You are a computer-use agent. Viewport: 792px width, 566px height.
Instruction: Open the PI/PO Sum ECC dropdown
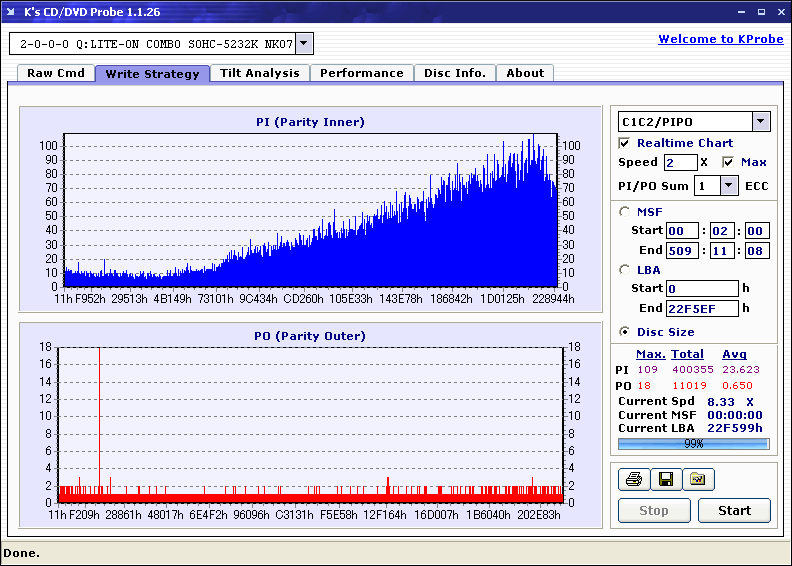pos(728,185)
